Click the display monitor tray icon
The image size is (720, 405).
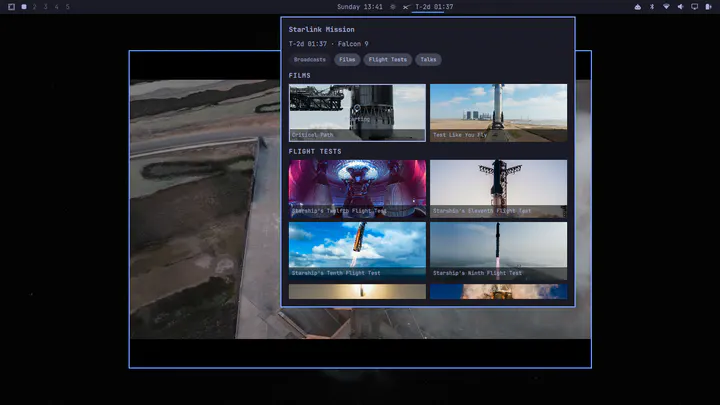(x=694, y=7)
